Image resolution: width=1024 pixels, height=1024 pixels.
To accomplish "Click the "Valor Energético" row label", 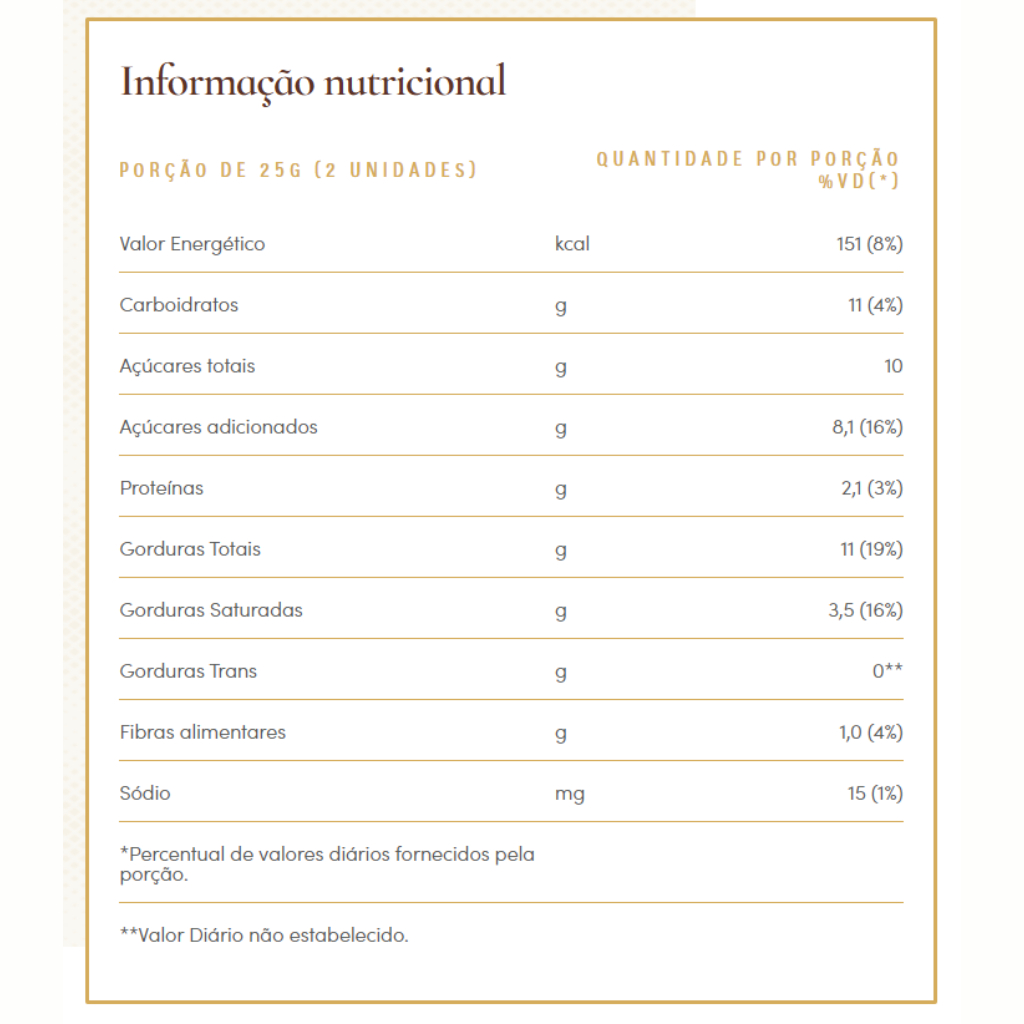I will pos(192,244).
